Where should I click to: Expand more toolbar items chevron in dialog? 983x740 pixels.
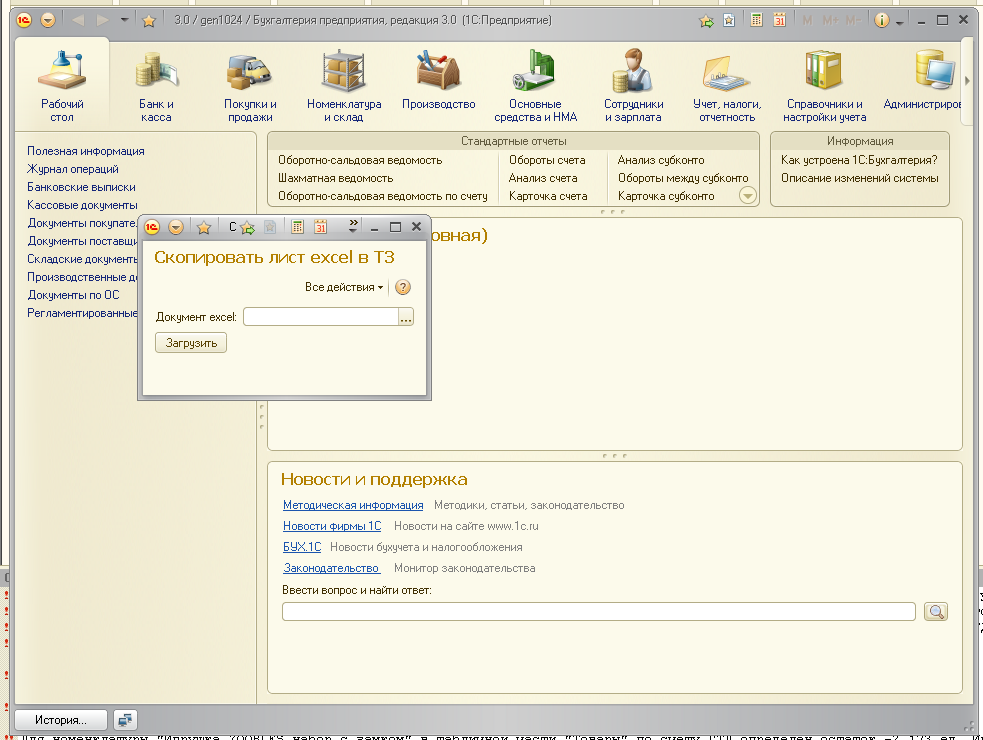click(x=353, y=226)
